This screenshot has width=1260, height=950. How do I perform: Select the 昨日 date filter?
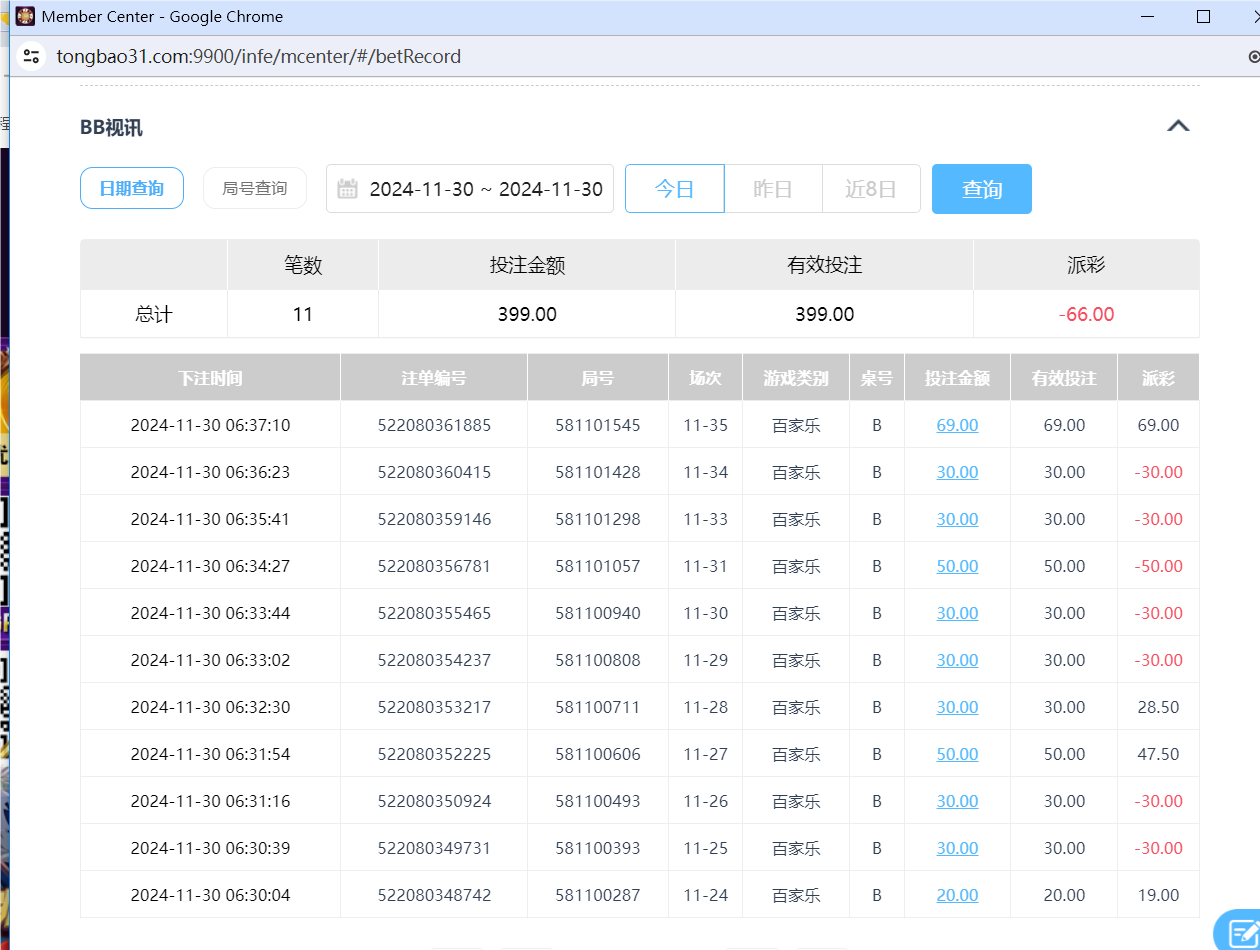tap(773, 188)
